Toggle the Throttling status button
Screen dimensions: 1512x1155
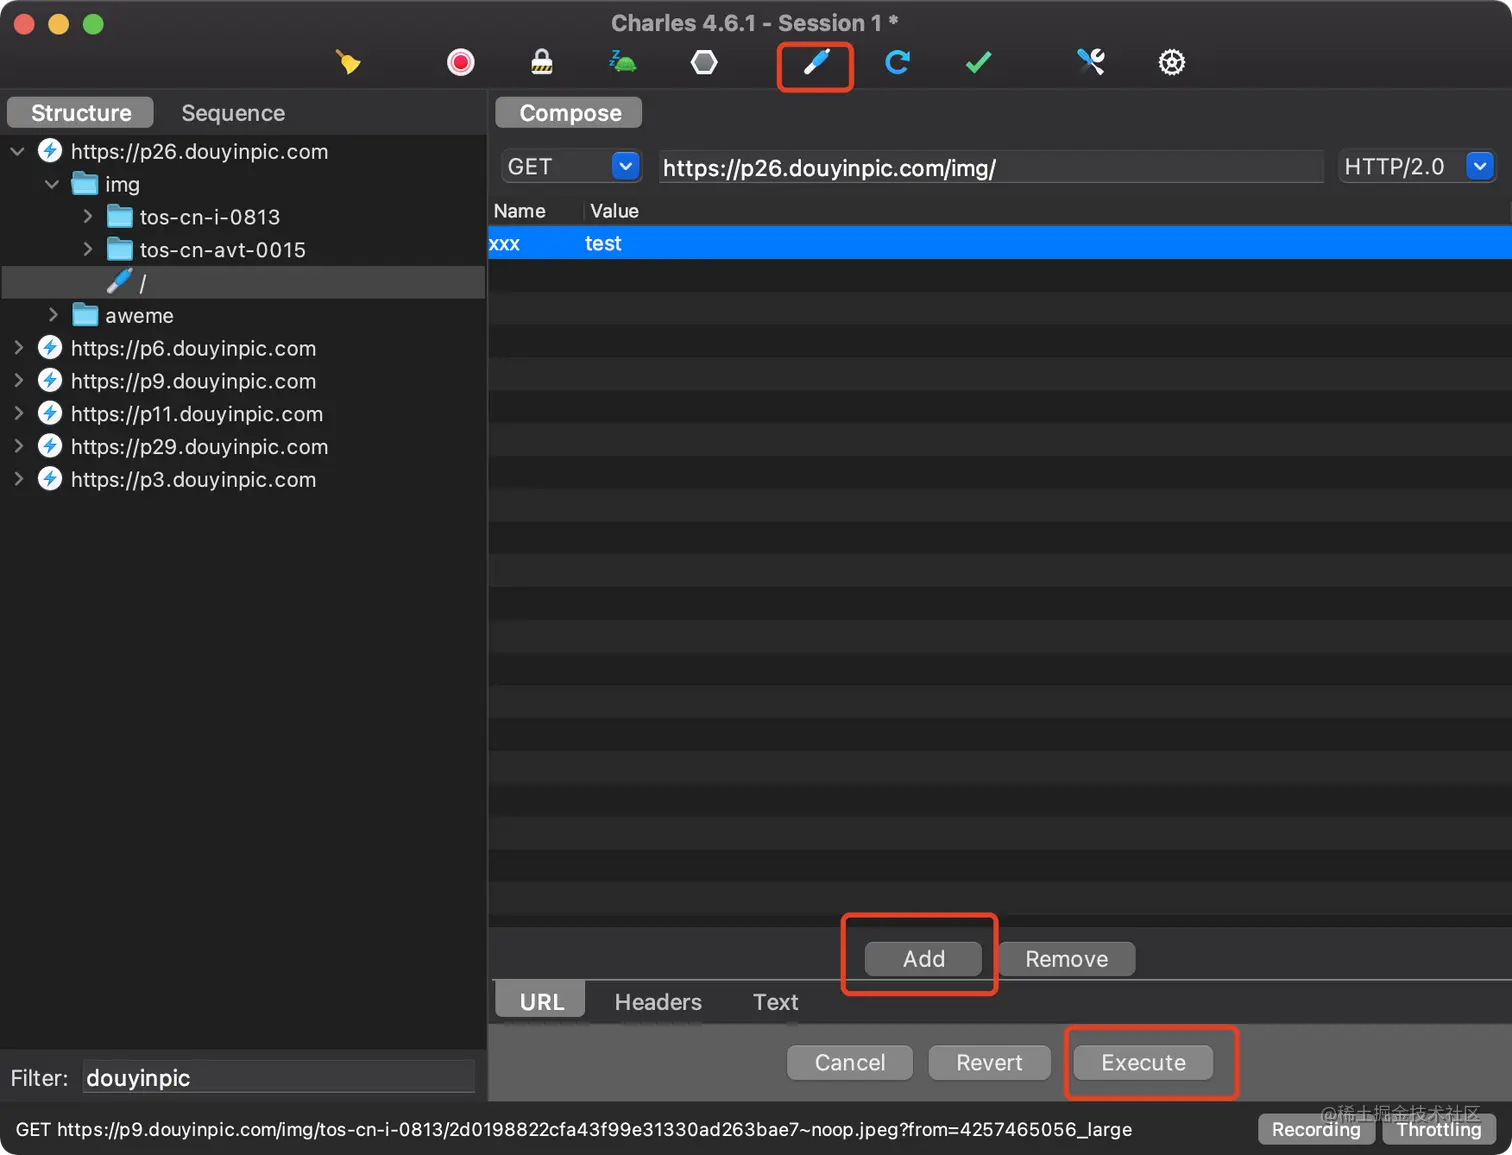(1439, 1129)
